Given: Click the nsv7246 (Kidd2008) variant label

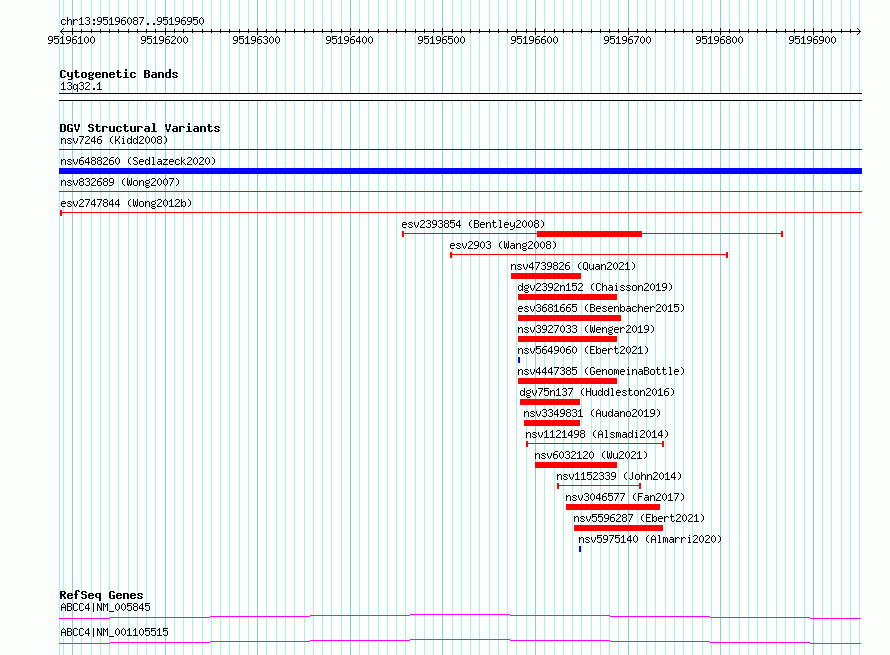Looking at the screenshot, I should click(114, 140).
